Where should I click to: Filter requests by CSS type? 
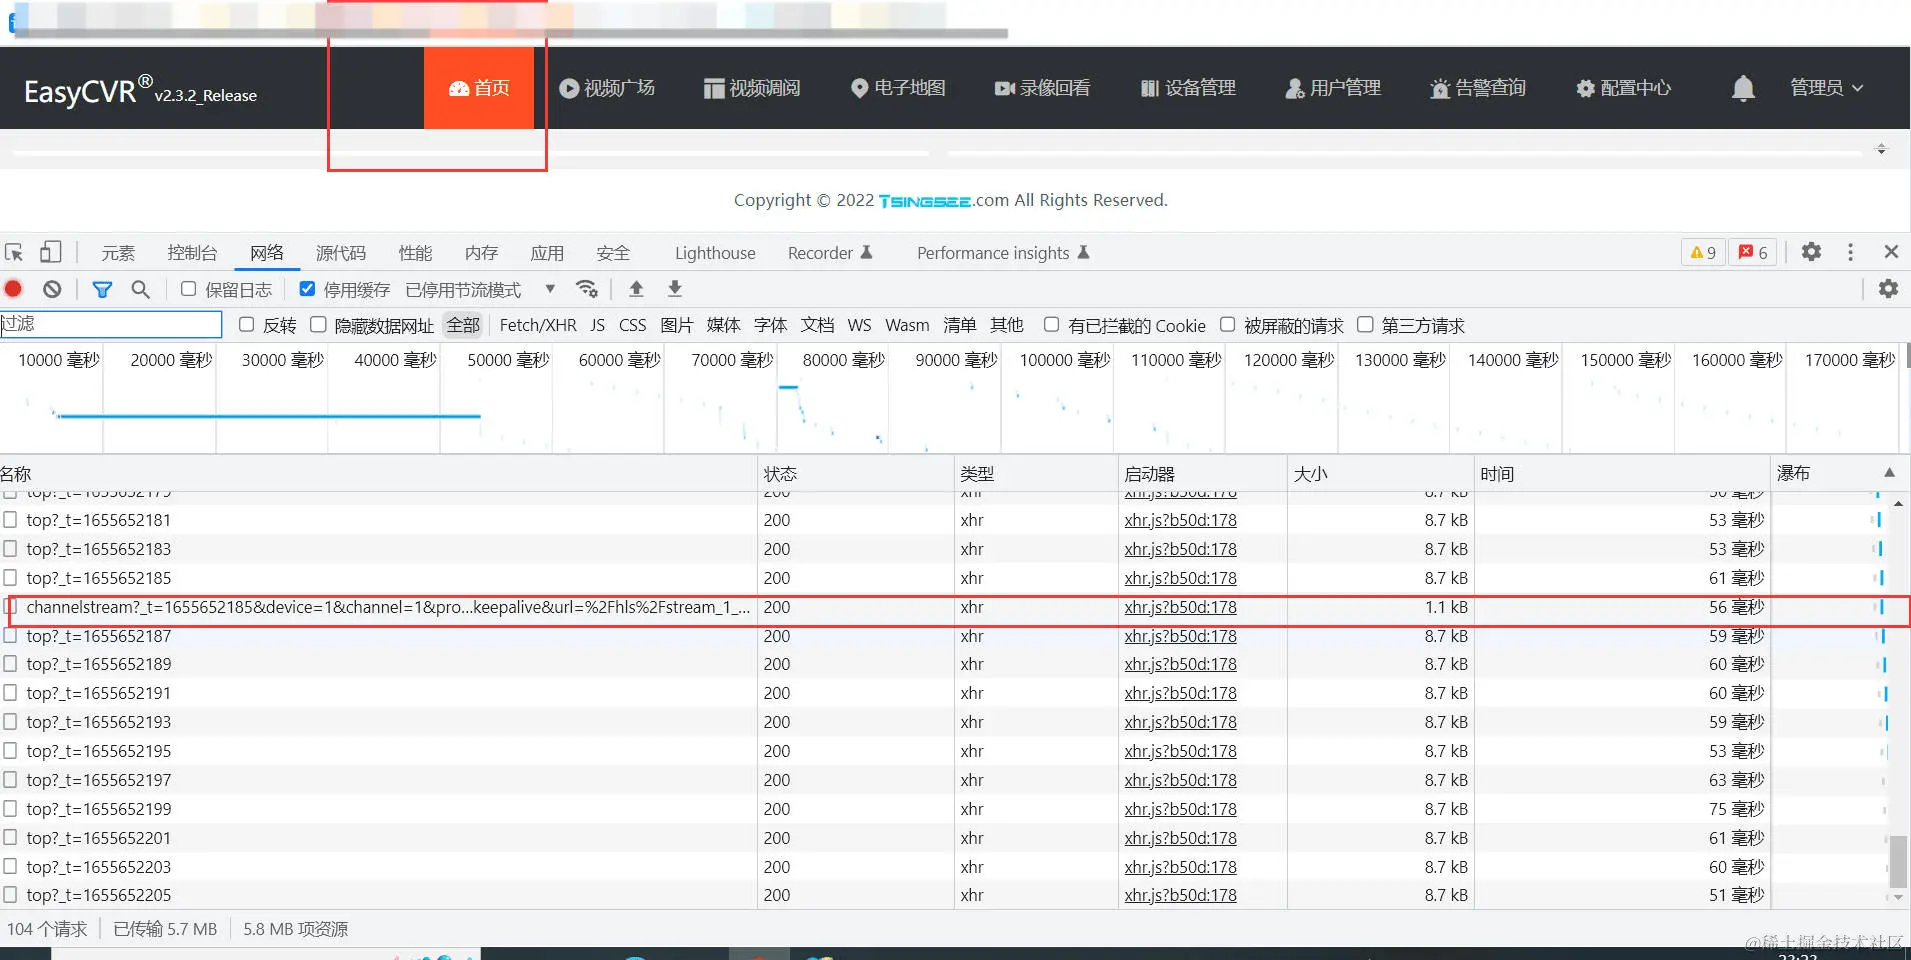click(x=632, y=325)
